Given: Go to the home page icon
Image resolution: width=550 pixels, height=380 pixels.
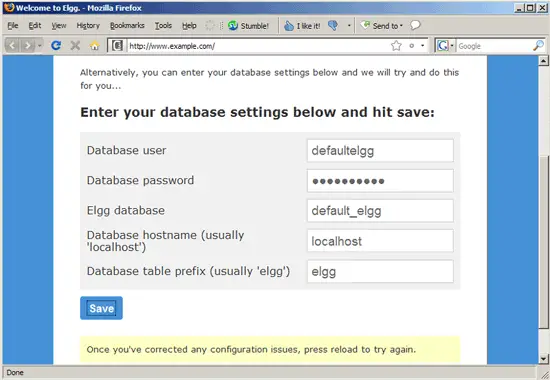Looking at the screenshot, I should tap(94, 46).
